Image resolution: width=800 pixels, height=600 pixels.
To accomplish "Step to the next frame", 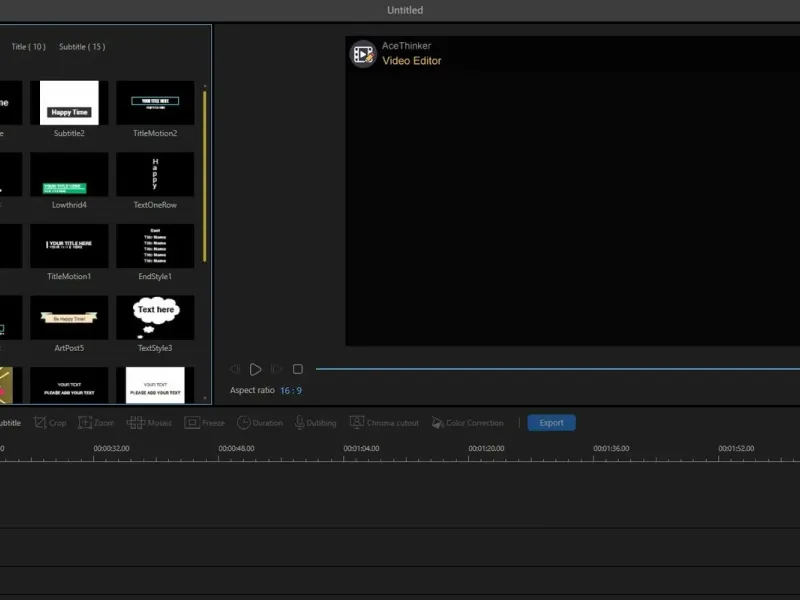I will (276, 369).
